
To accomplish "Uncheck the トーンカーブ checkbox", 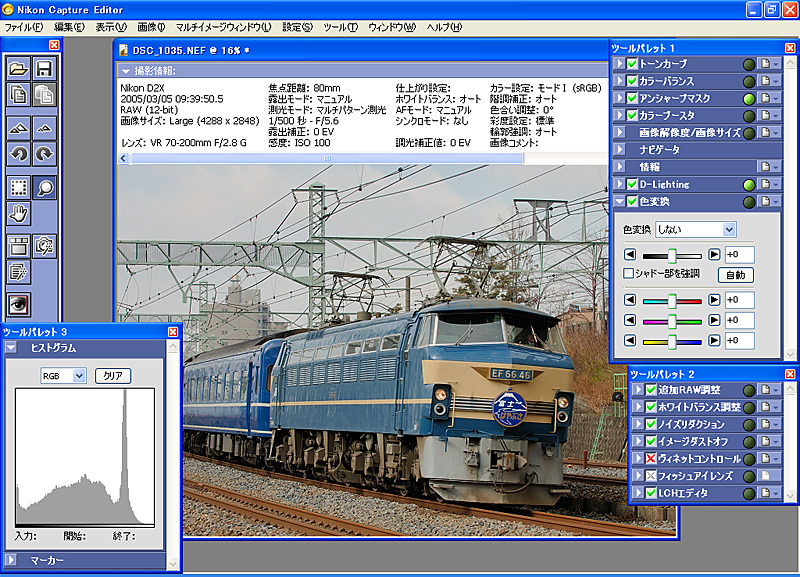I will tap(633, 64).
